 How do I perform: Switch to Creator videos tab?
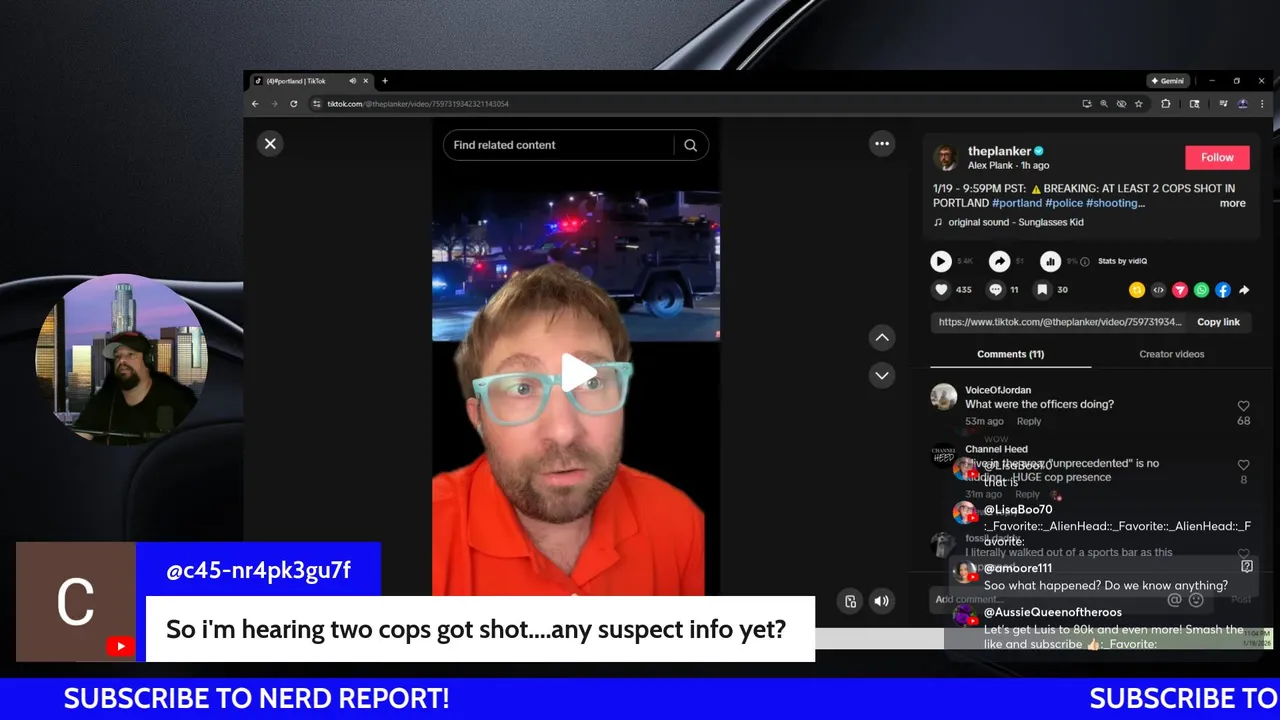[1171, 354]
